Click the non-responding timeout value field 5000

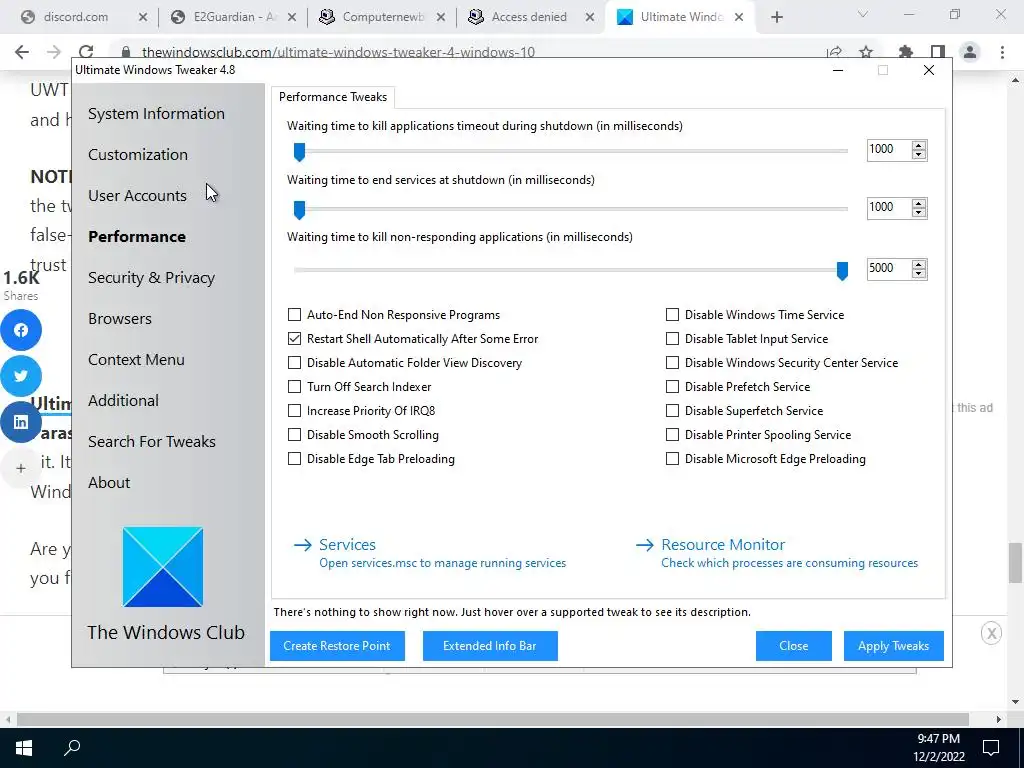coord(889,268)
